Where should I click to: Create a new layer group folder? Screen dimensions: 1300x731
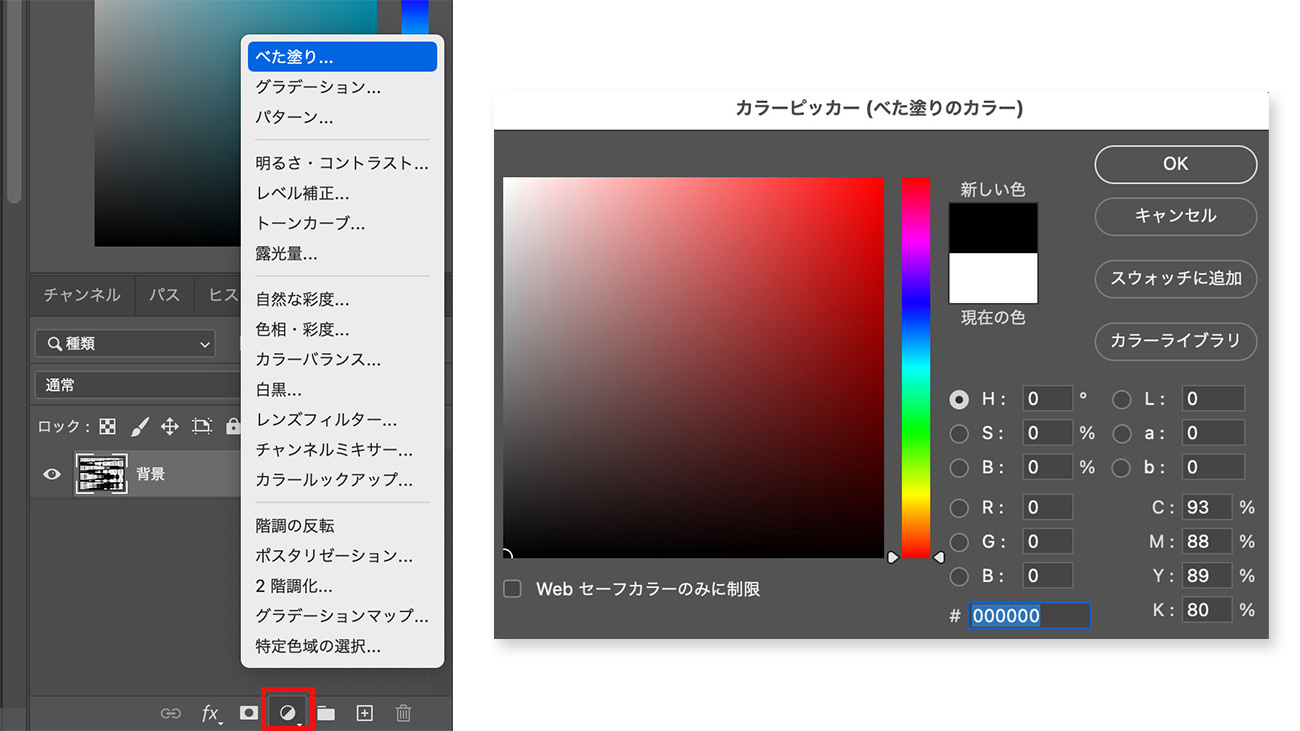(326, 713)
